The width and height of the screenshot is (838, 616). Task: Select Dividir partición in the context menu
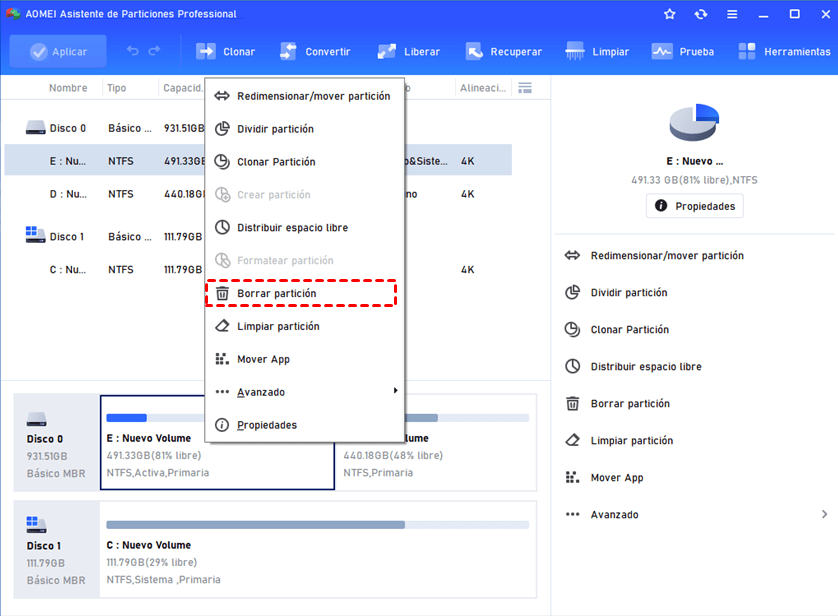tap(305, 129)
